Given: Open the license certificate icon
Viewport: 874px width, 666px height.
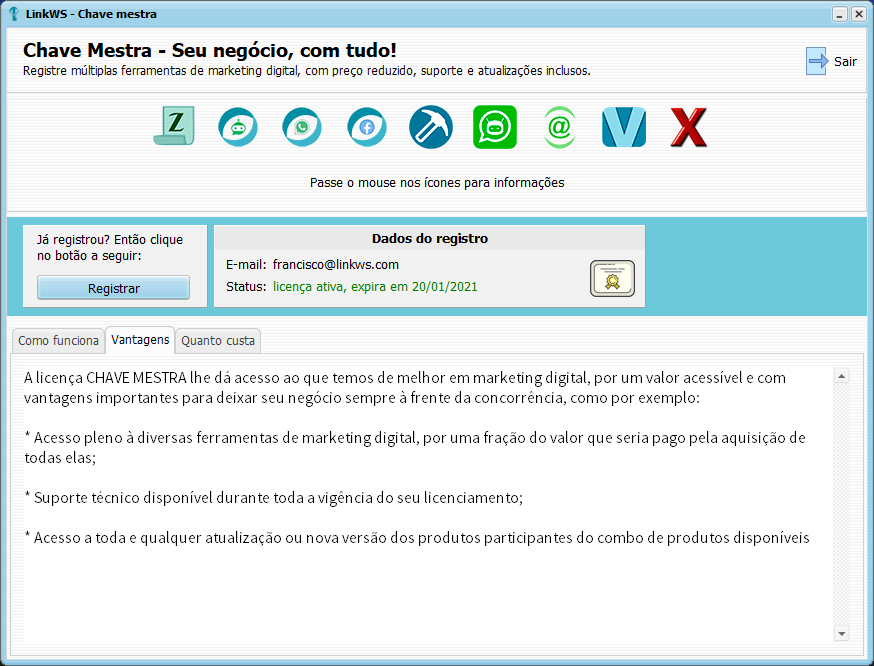Looking at the screenshot, I should click(x=612, y=278).
